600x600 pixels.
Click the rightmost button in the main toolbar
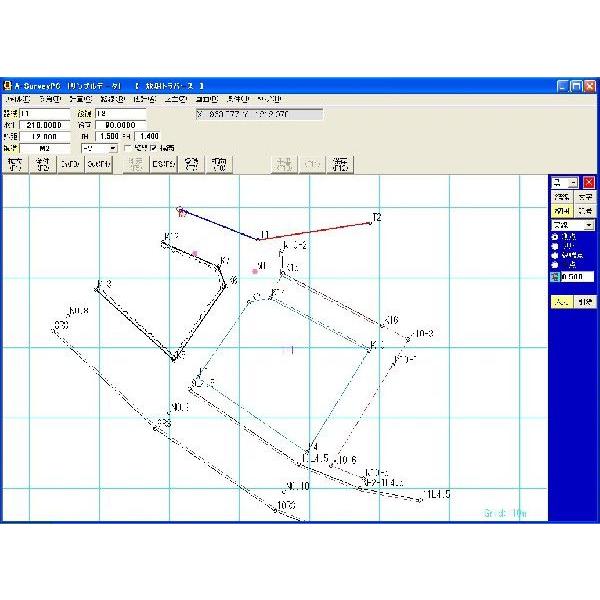click(x=341, y=164)
